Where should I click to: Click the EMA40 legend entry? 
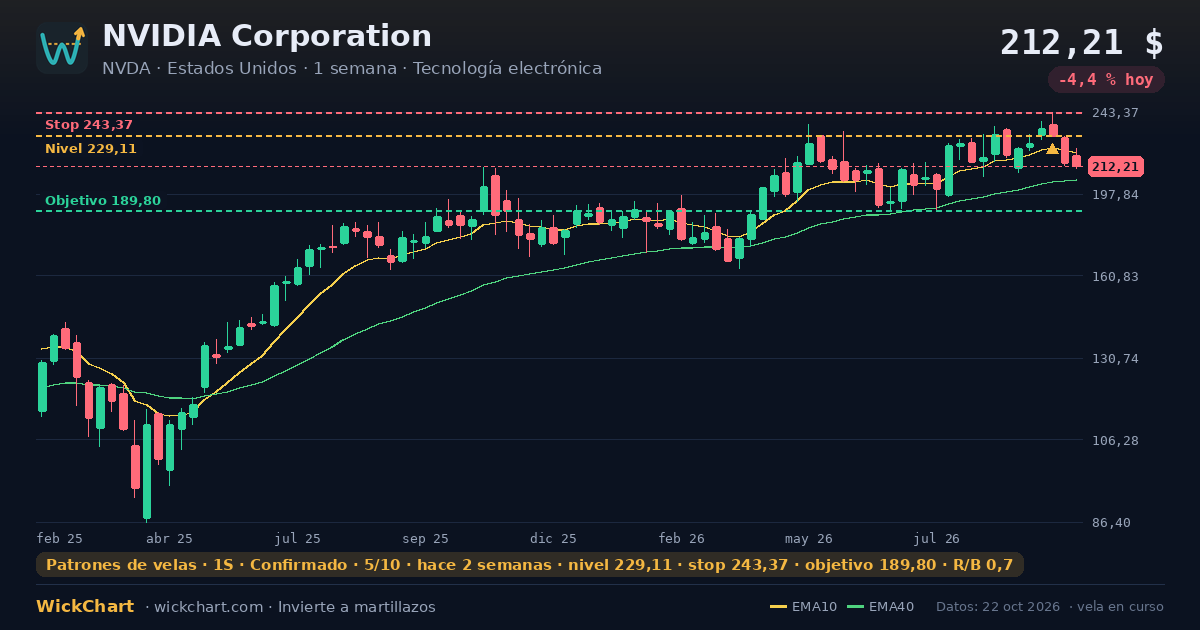point(880,607)
